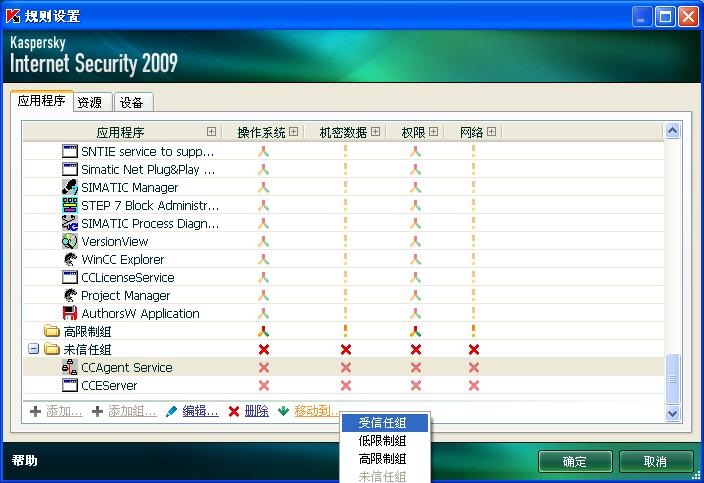Select the Project Manager row text

click(125, 295)
